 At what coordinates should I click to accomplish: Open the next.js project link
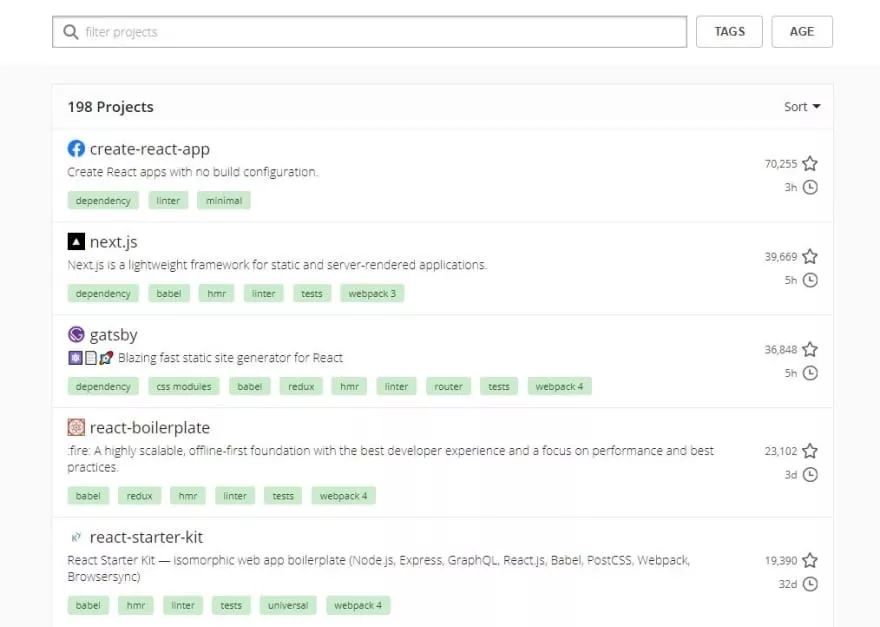click(x=113, y=242)
